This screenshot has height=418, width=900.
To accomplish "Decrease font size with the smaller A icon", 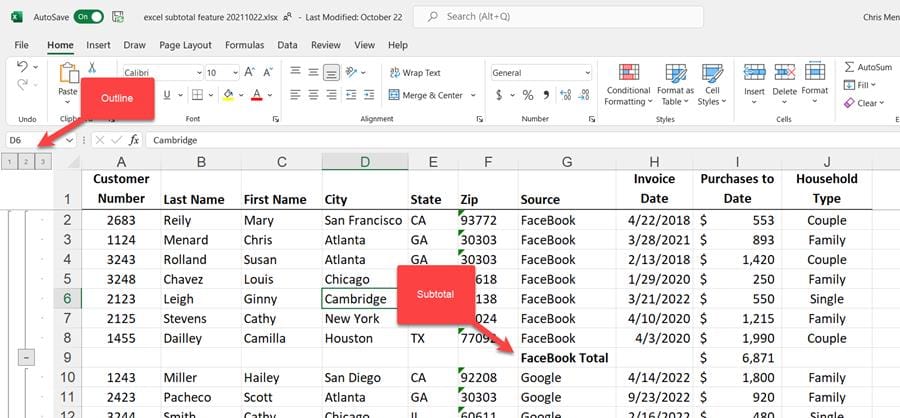I will (268, 72).
